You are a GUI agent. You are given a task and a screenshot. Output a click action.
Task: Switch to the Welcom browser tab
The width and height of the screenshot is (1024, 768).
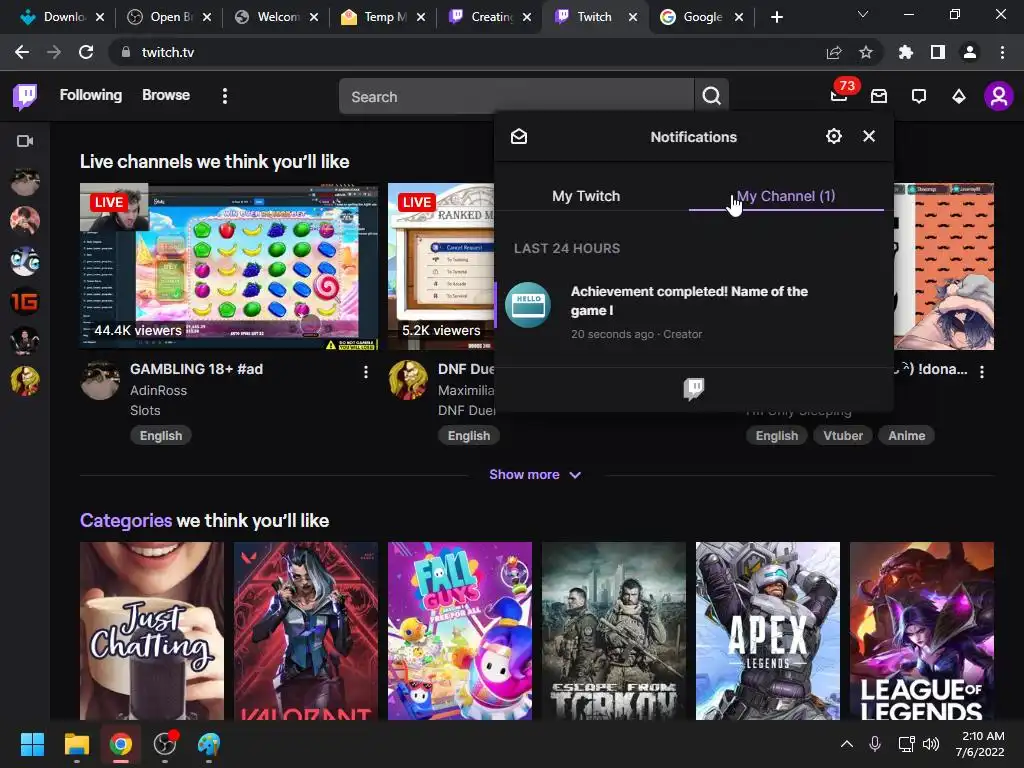[277, 17]
